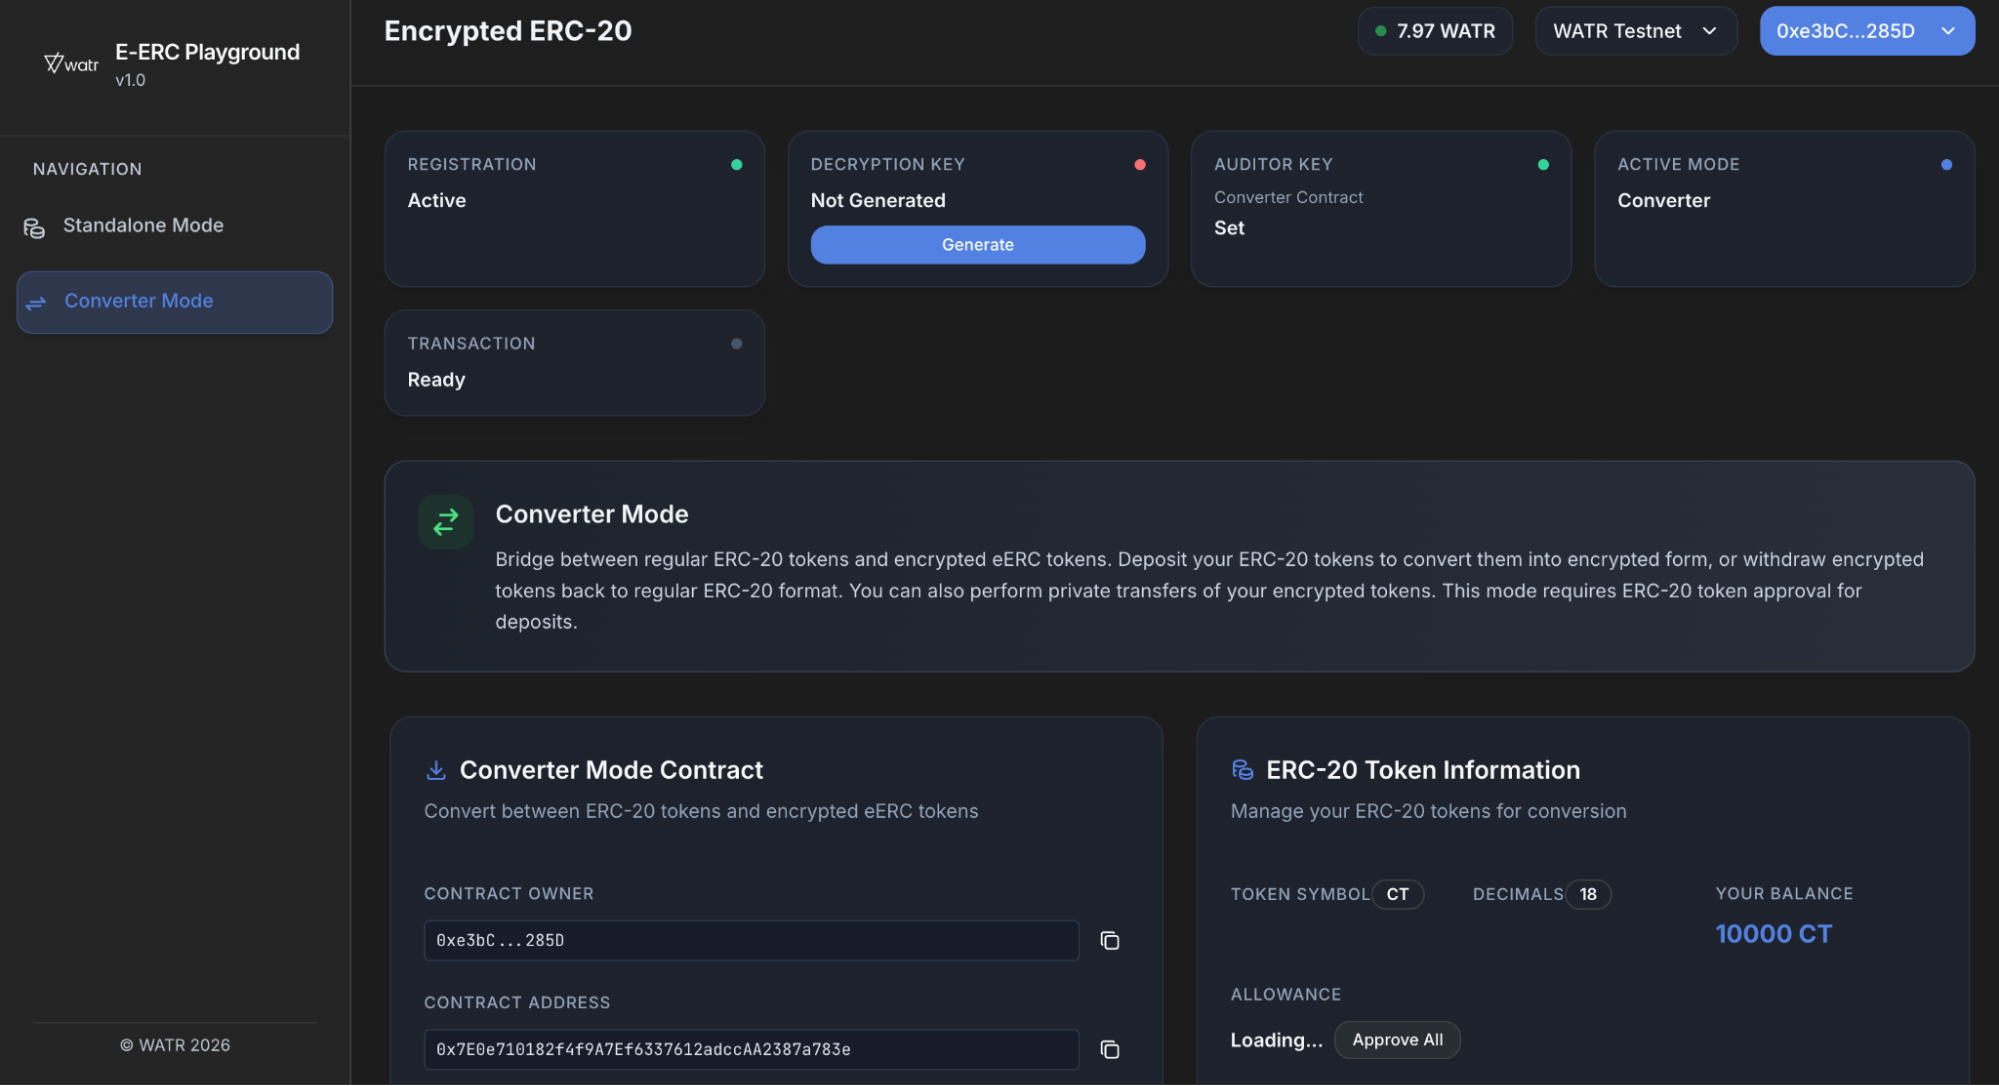Click the Standalone Mode coins icon
This screenshot has height=1086, width=1999.
tap(34, 228)
